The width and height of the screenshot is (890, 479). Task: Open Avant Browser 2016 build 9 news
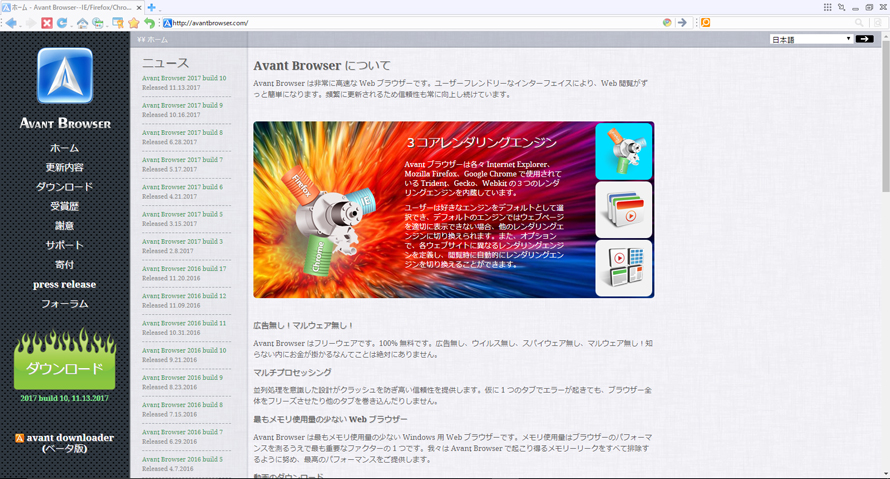(x=182, y=378)
